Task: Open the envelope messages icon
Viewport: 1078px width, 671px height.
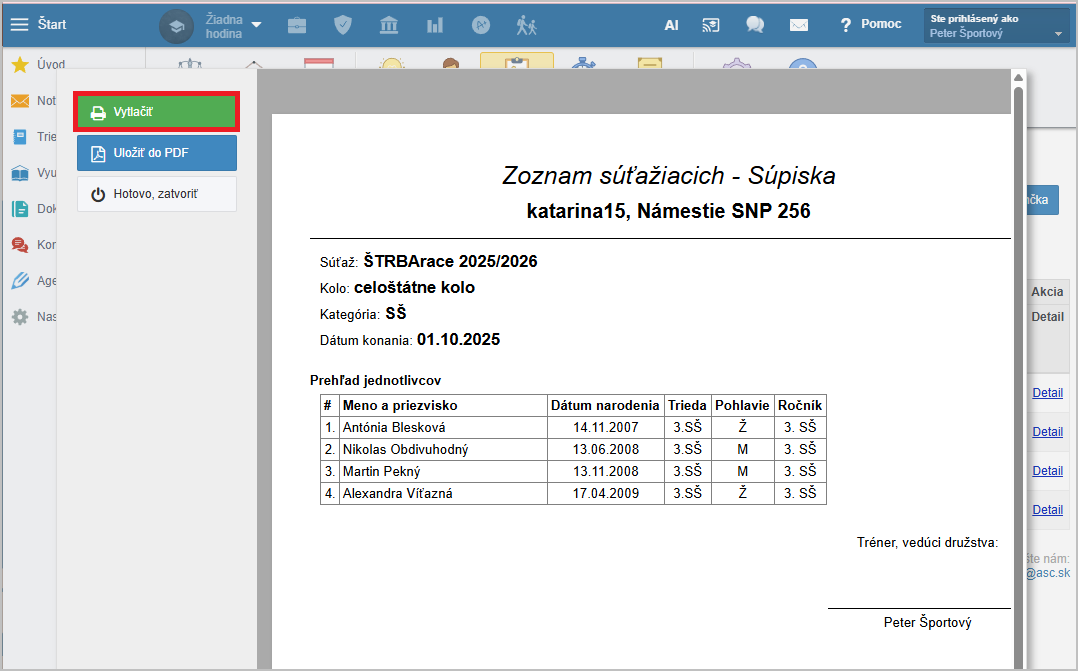Action: (x=798, y=25)
